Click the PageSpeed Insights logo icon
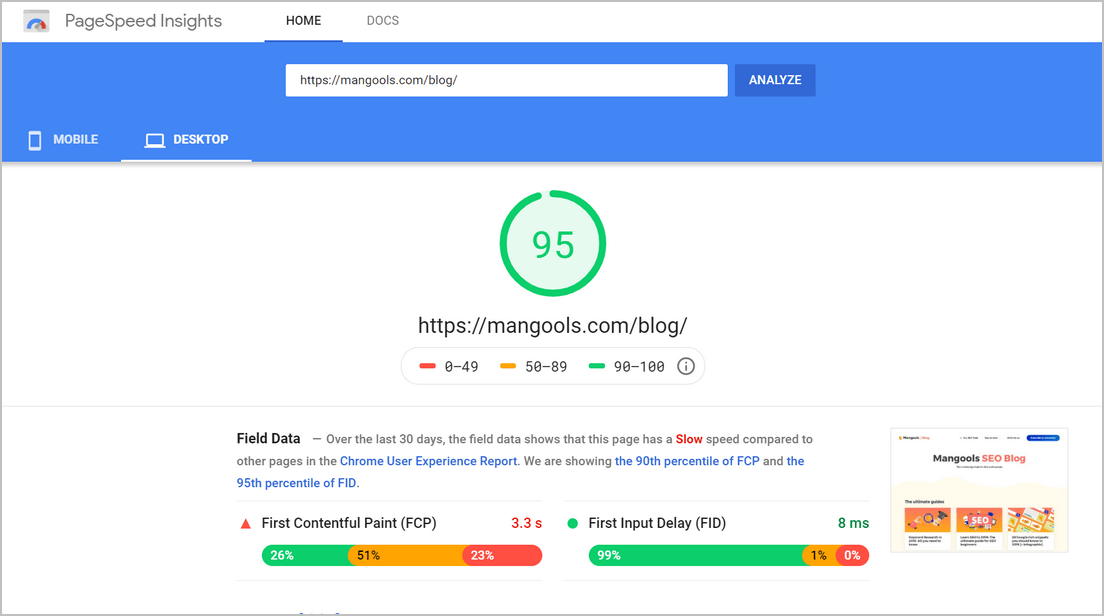The width and height of the screenshot is (1104, 616). pyautogui.click(x=36, y=21)
